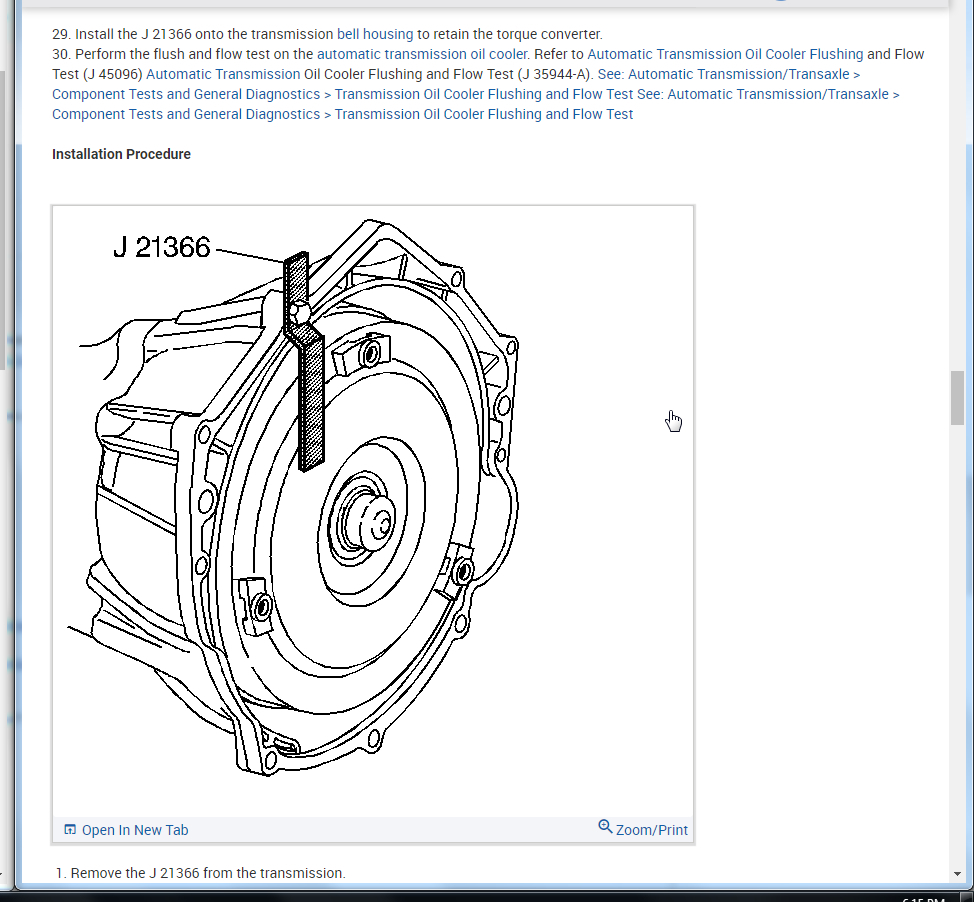
Task: Click the 'Installation Procedure' heading
Action: pos(121,154)
